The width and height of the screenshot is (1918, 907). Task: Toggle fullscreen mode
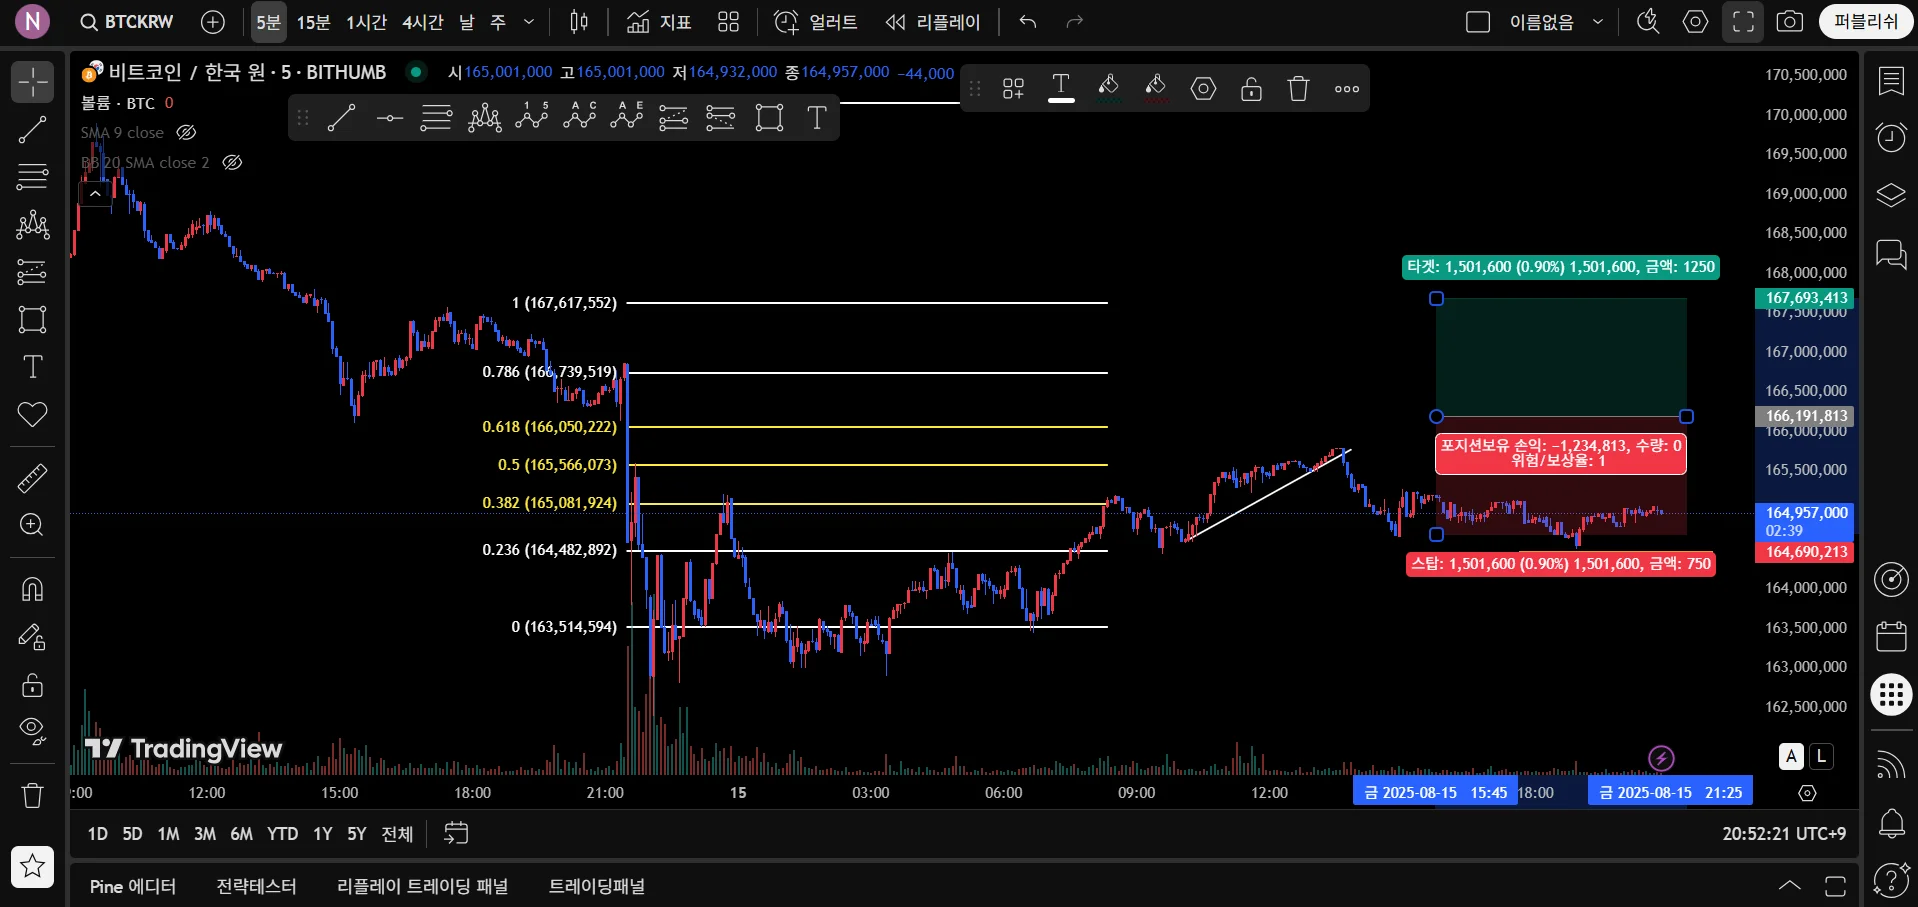(x=1743, y=22)
